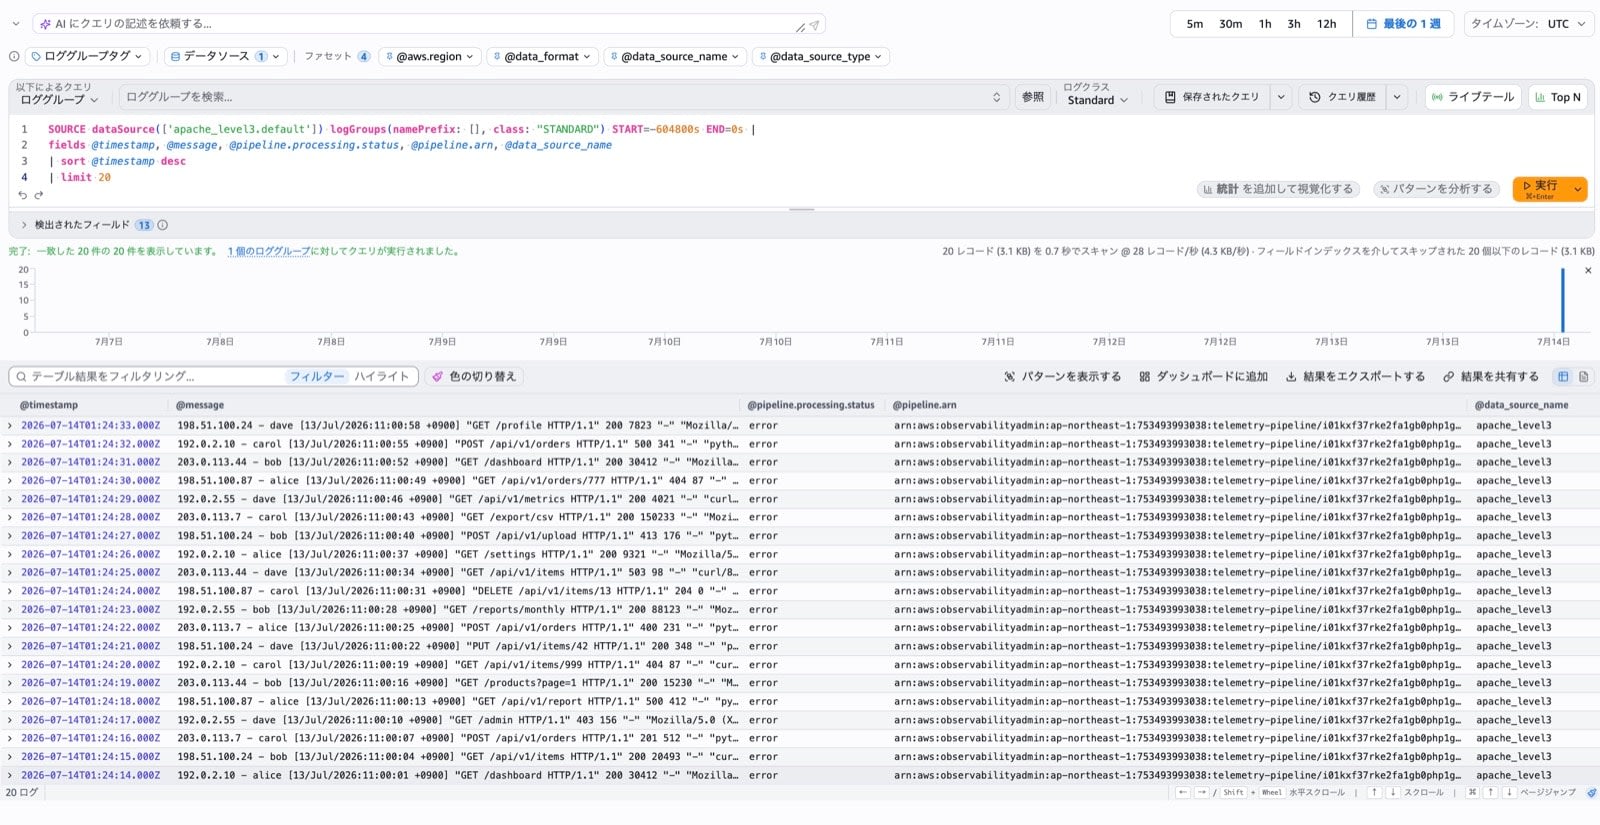Select the フィルター mode toggle
The width and height of the screenshot is (1600, 825).
[x=317, y=377]
